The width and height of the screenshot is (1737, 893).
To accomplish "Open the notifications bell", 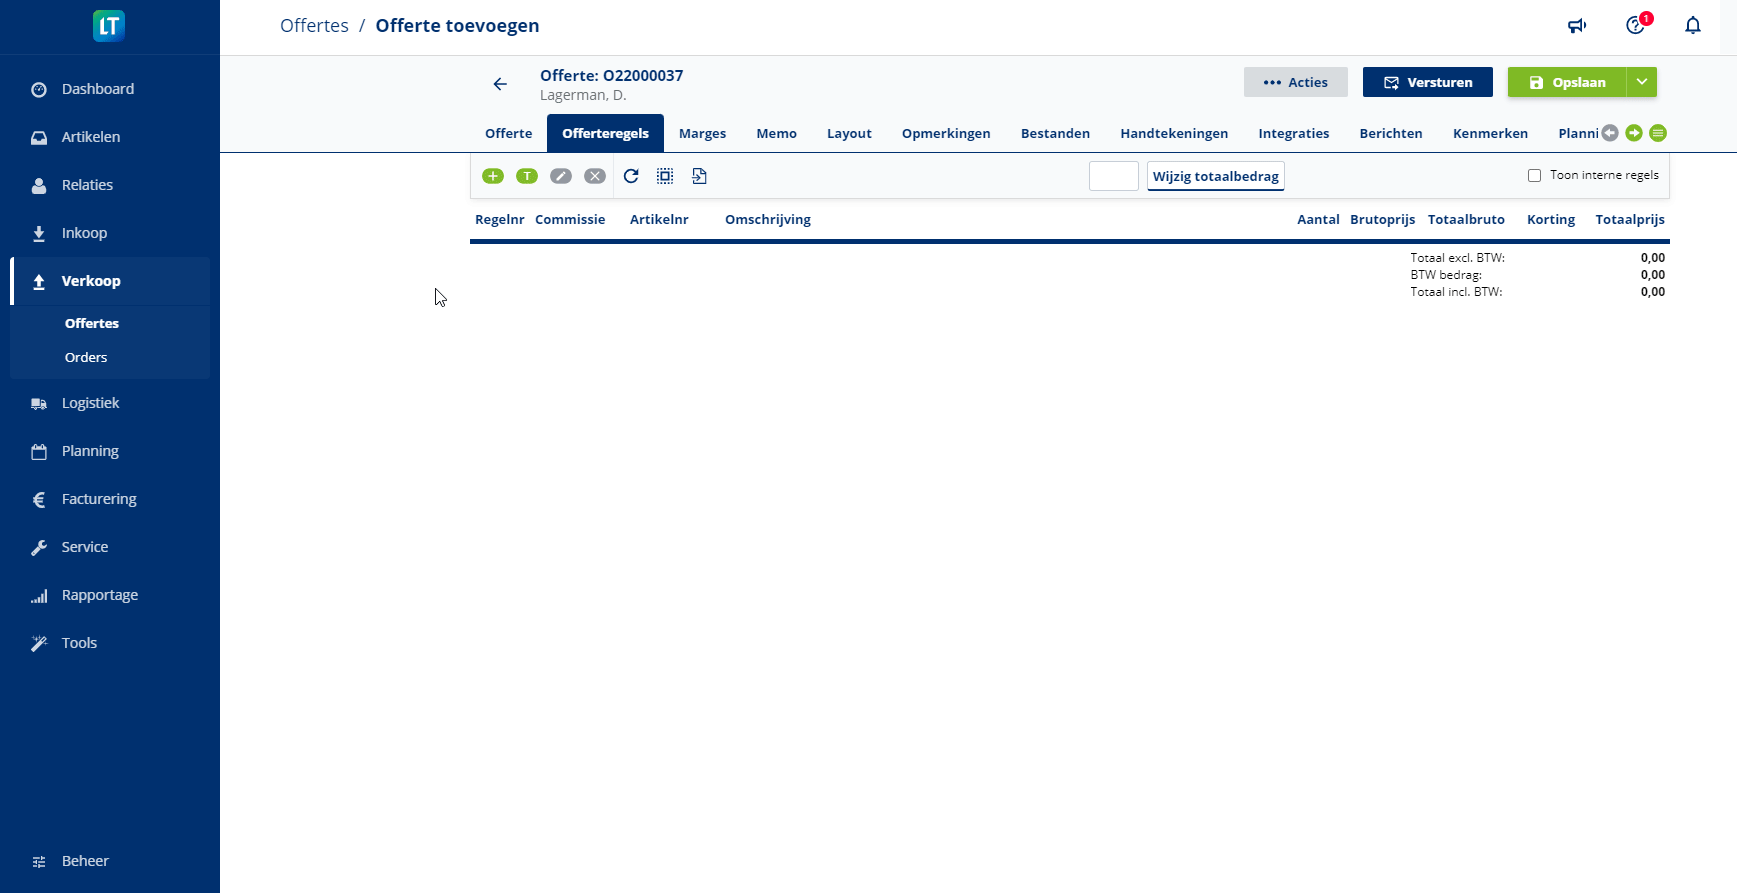I will [1692, 26].
